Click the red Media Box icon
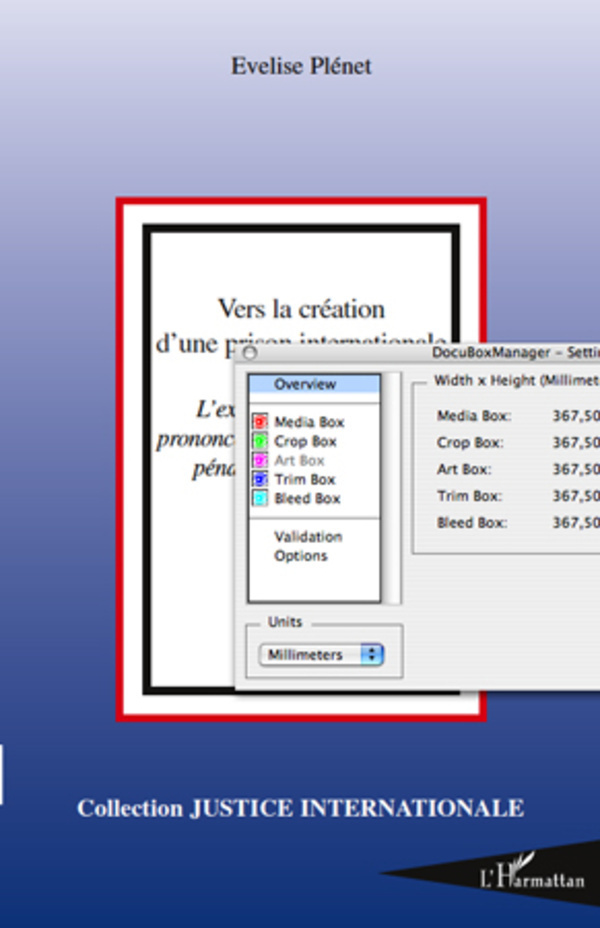Image resolution: width=600 pixels, height=928 pixels. 260,422
